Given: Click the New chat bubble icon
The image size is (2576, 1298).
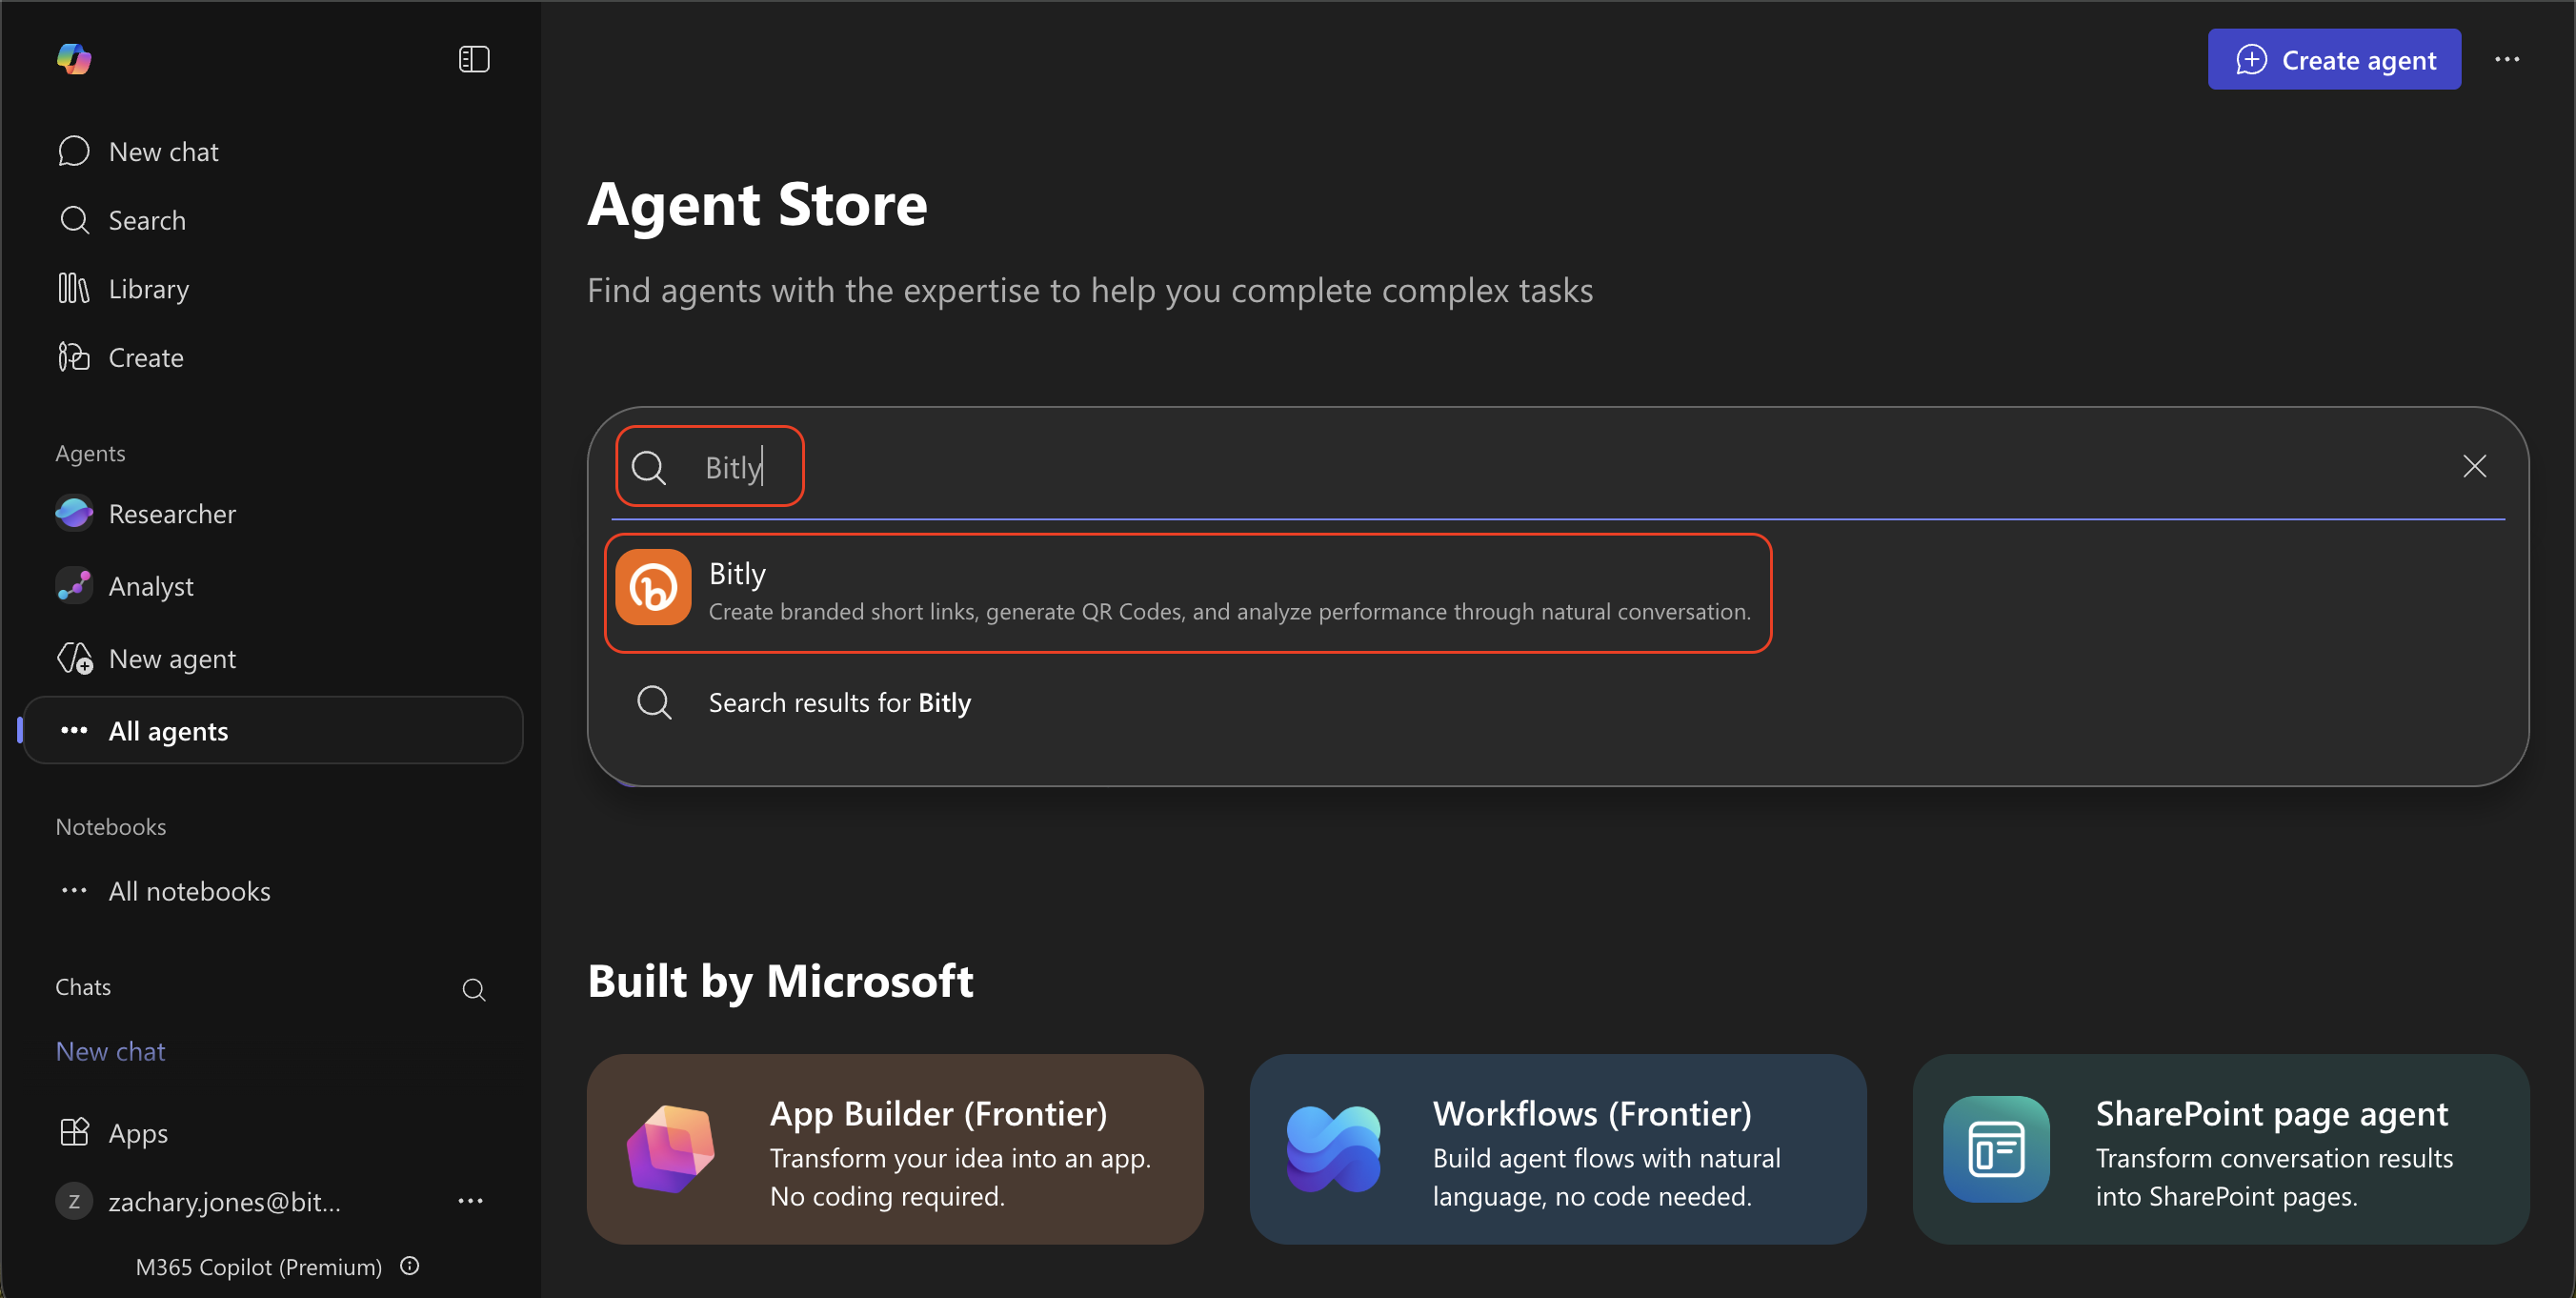Looking at the screenshot, I should 74,151.
